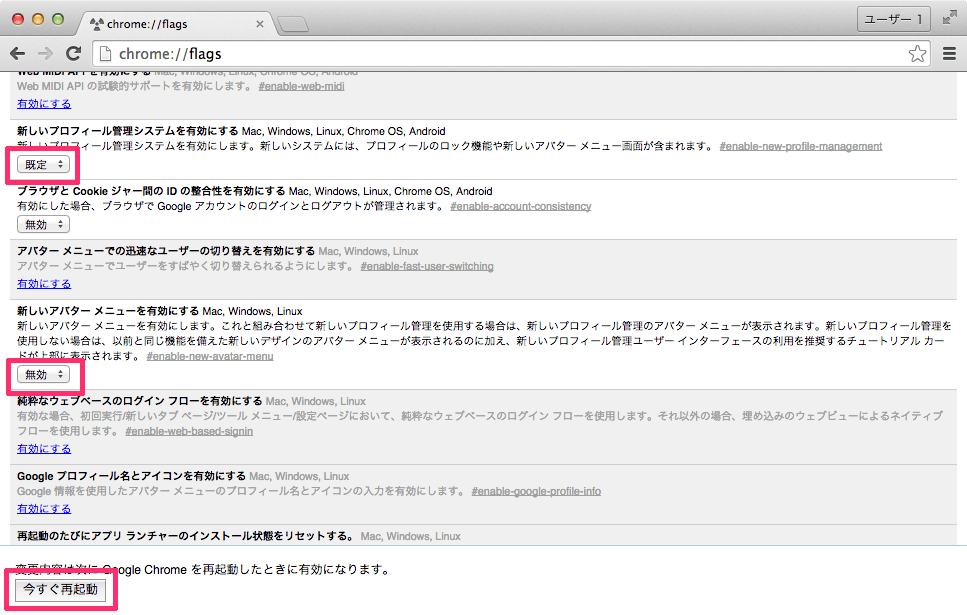967x615 pixels.
Task: Open the account consistency 無効 dropdown
Action: coord(43,225)
